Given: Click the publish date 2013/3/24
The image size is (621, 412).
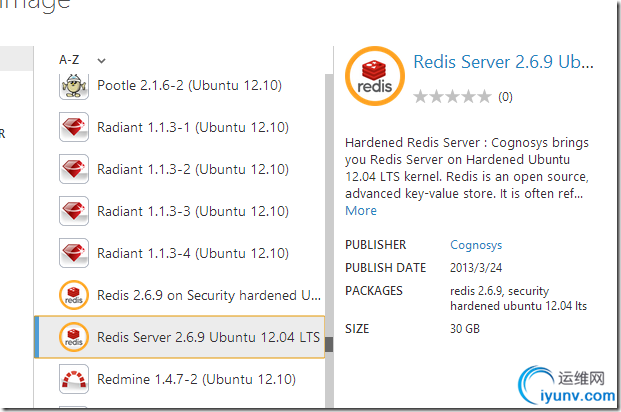Looking at the screenshot, I should pyautogui.click(x=476, y=268).
